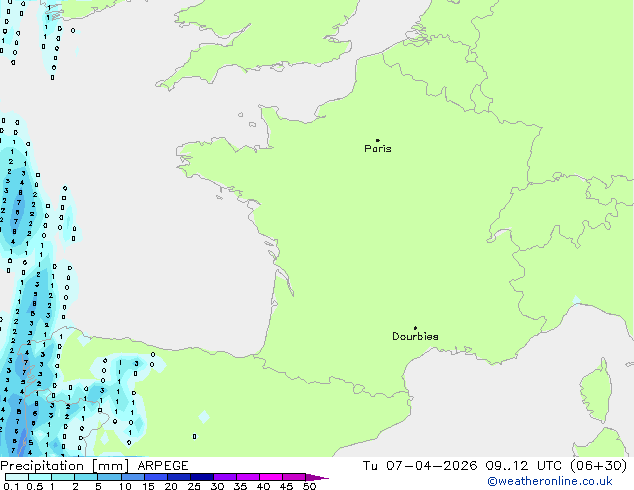Click the legend value '50'
The height and width of the screenshot is (490, 634).
coord(309,486)
